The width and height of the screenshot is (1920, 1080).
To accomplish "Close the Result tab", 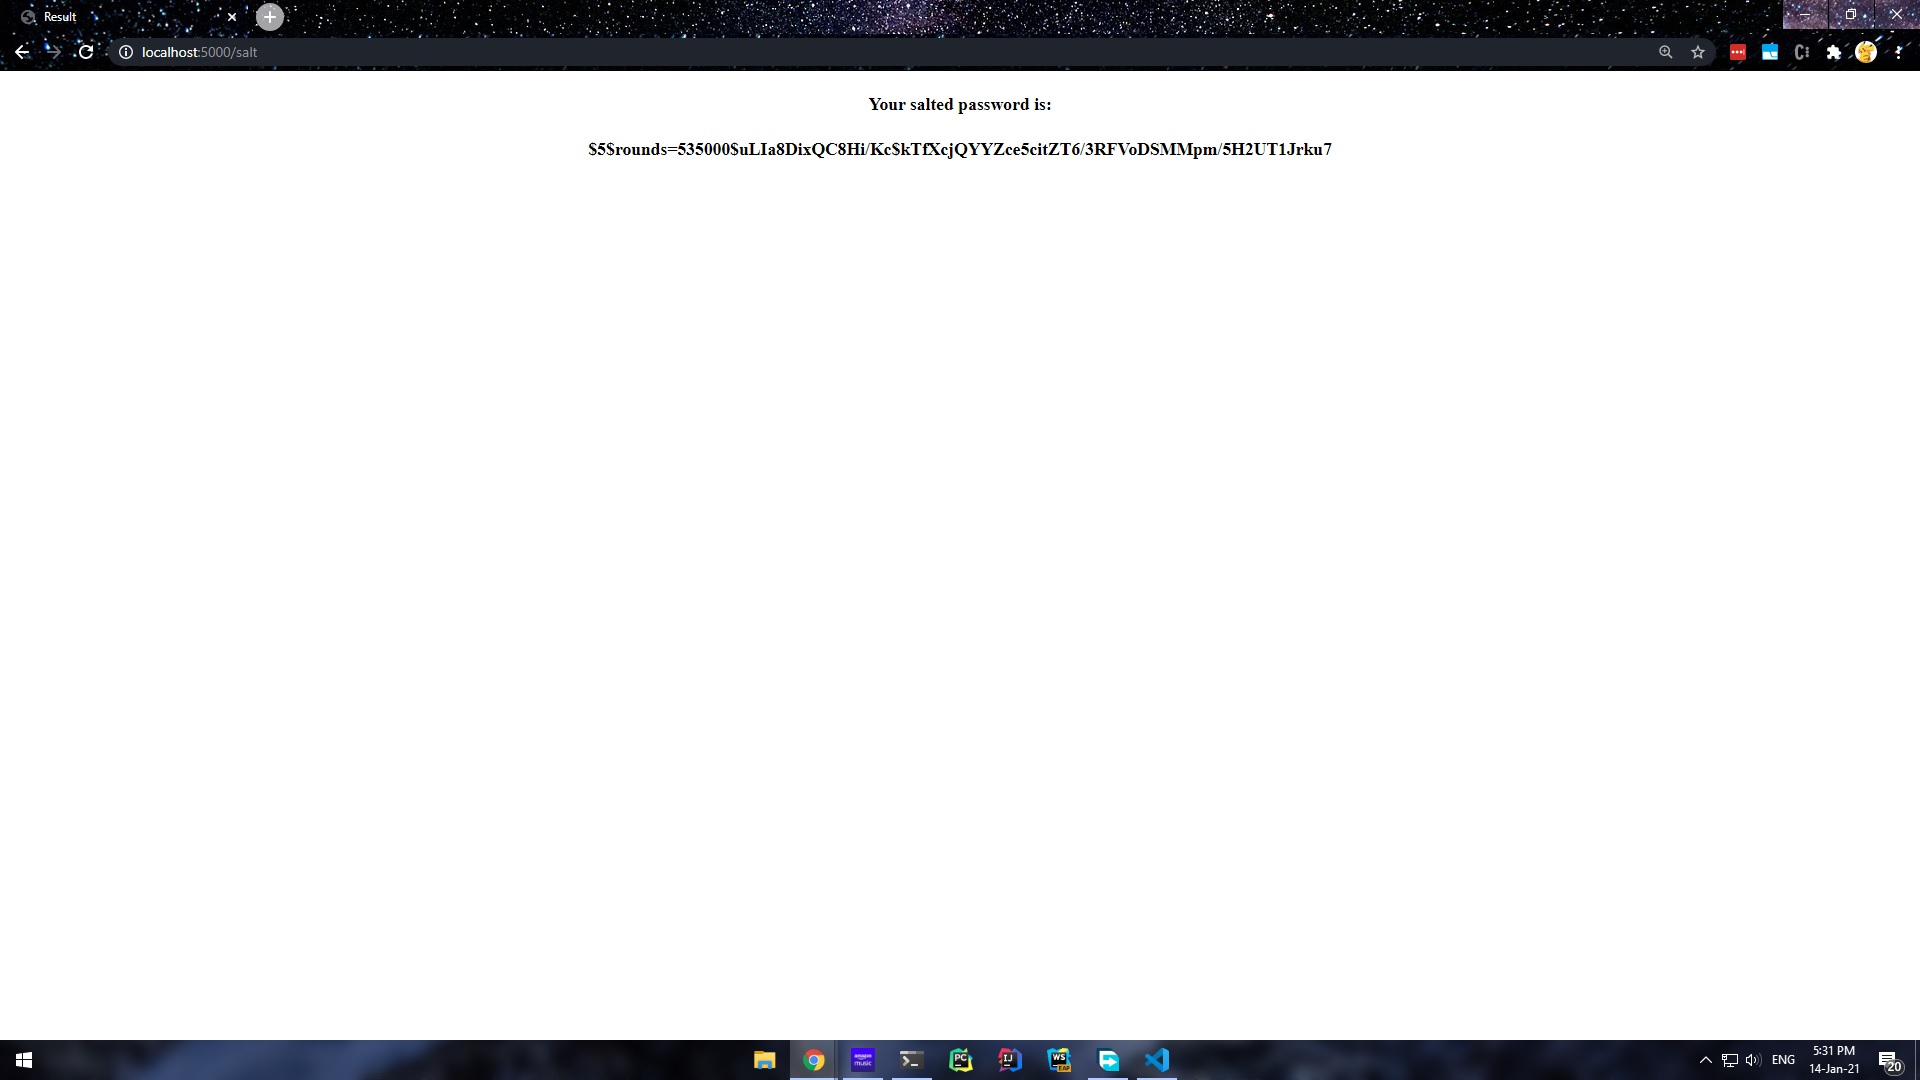I will [x=232, y=17].
